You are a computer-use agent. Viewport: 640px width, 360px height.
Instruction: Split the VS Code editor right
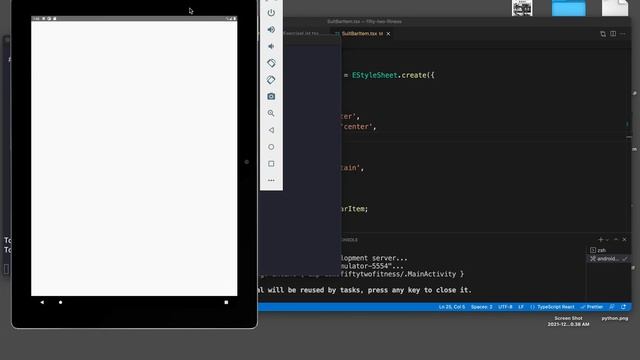613,34
